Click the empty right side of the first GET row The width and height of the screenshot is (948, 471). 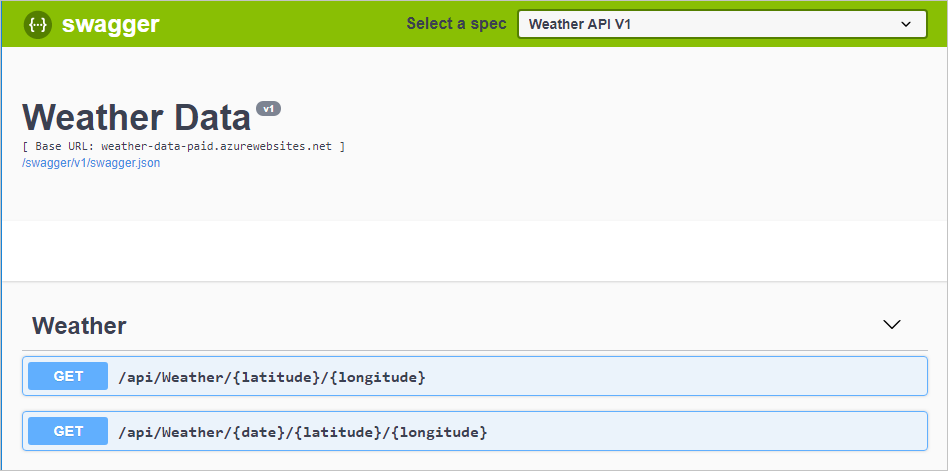pyautogui.click(x=700, y=377)
